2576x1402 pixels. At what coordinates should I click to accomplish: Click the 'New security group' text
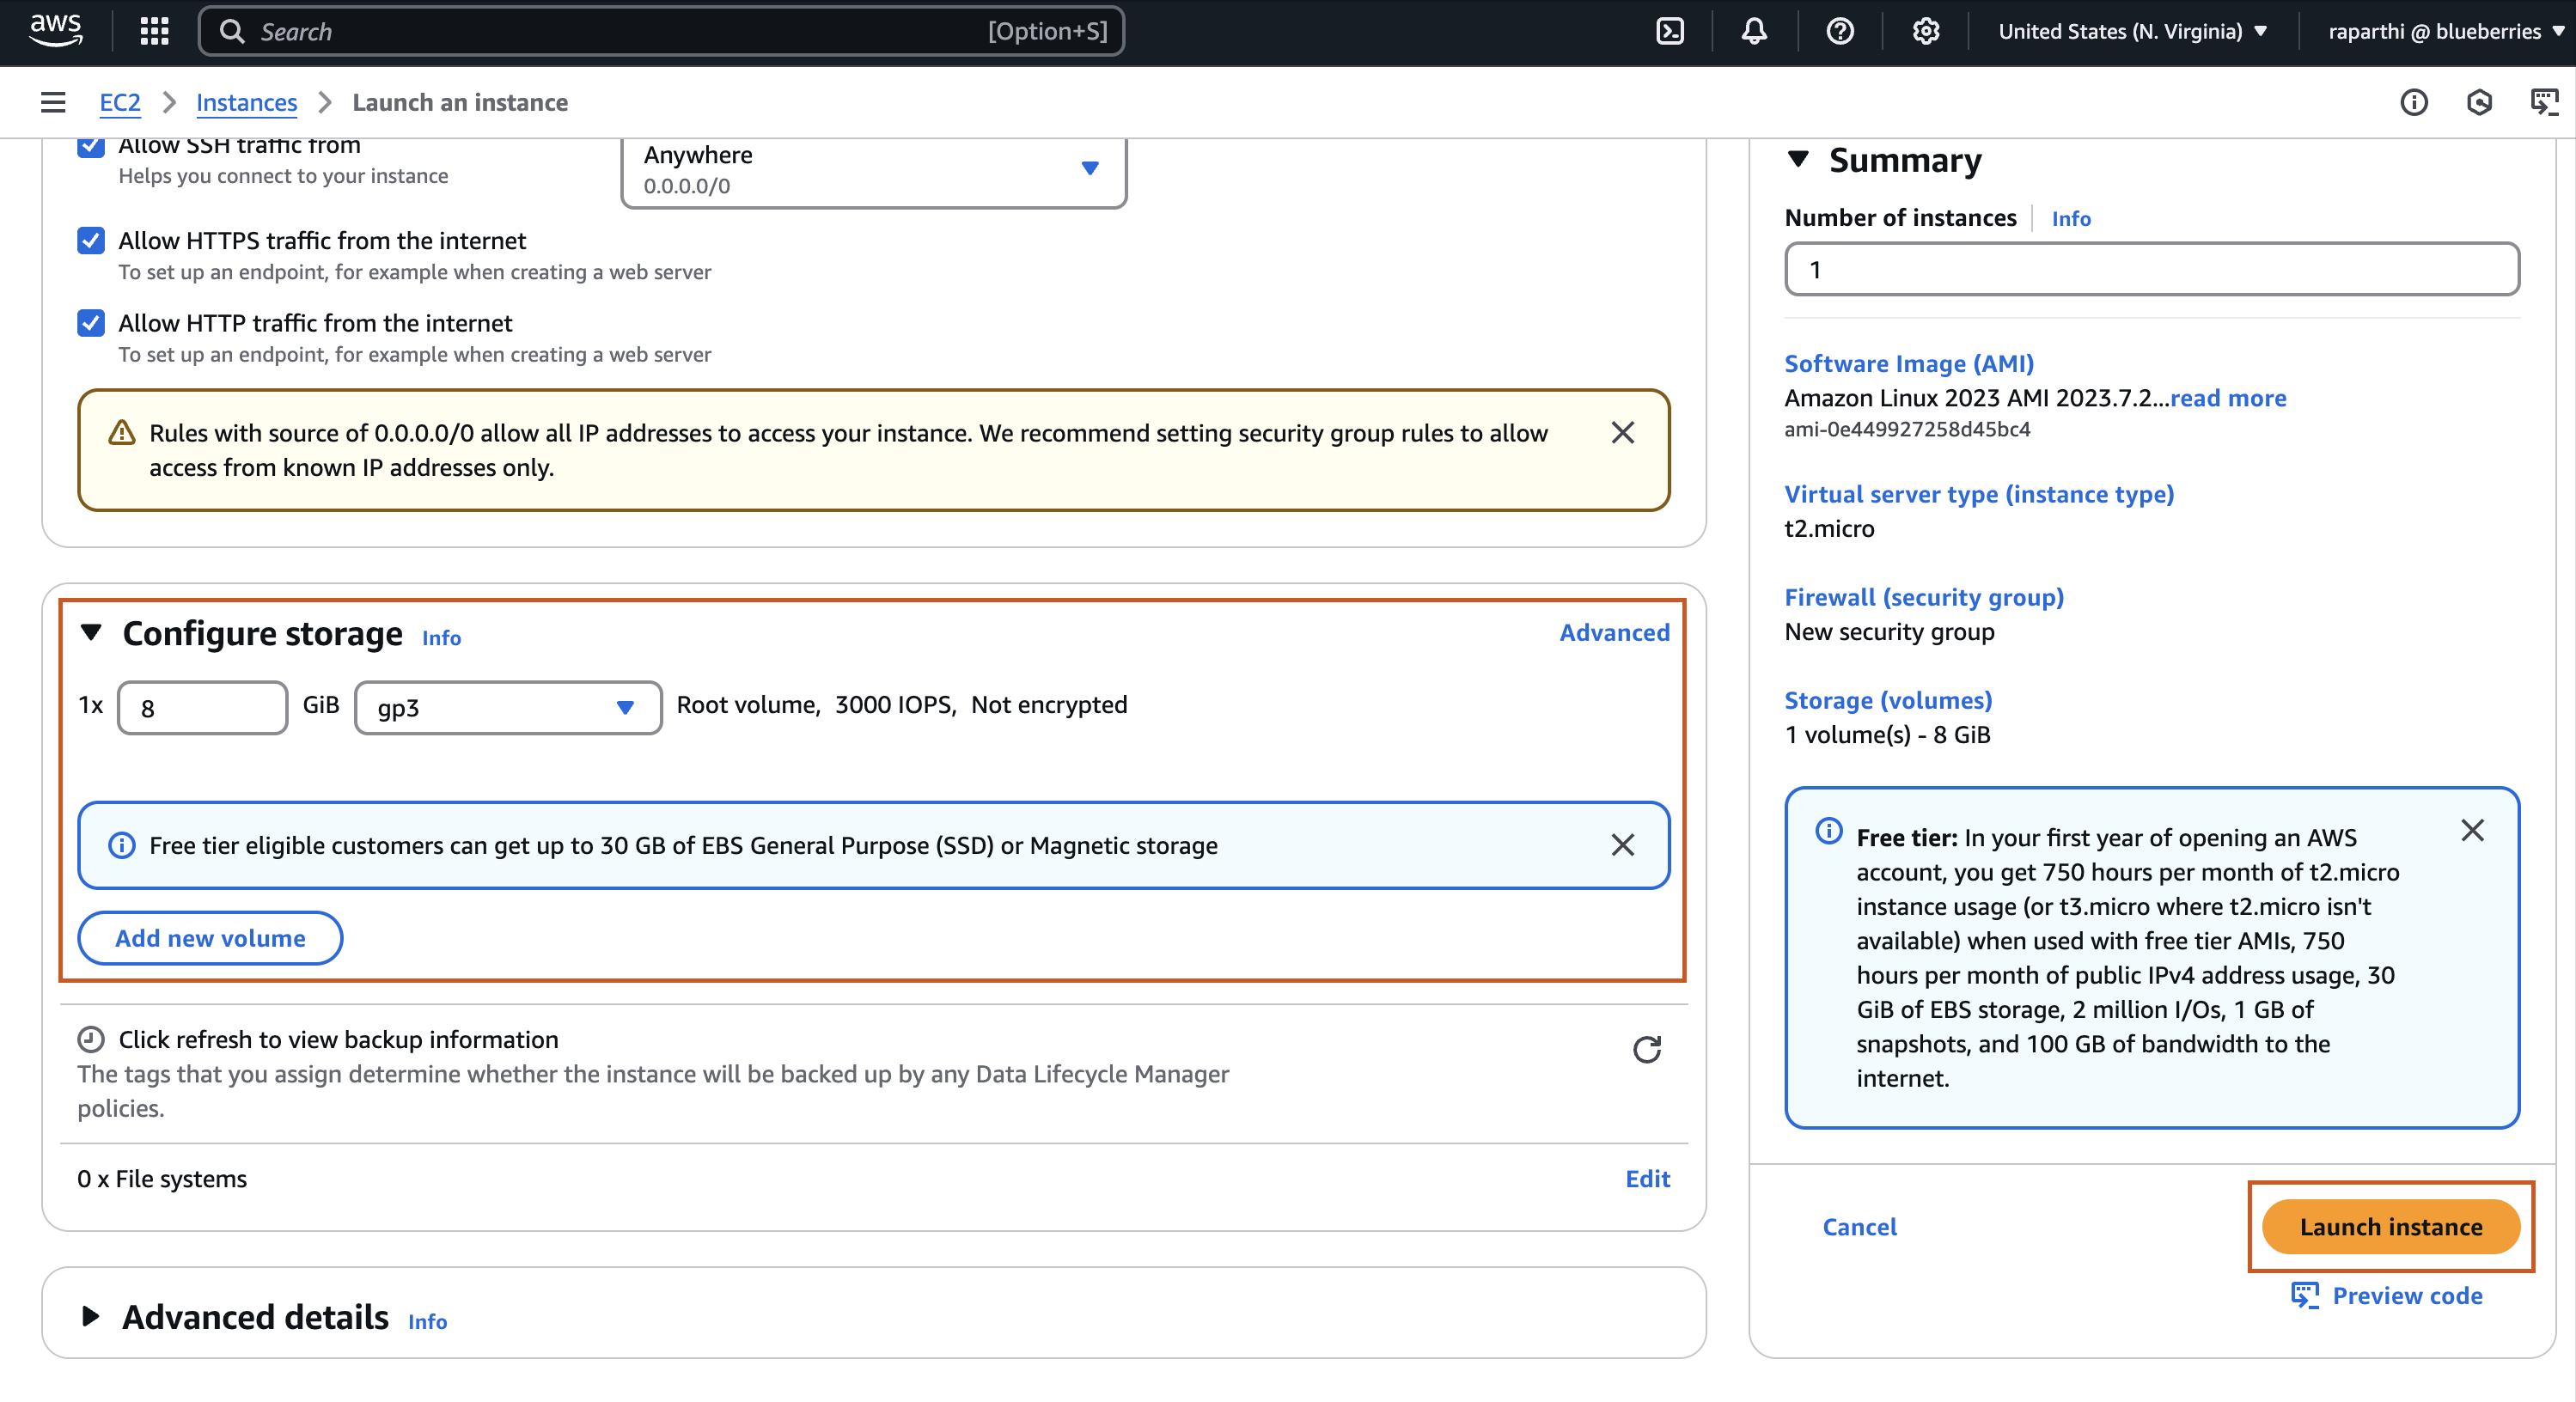tap(1889, 632)
